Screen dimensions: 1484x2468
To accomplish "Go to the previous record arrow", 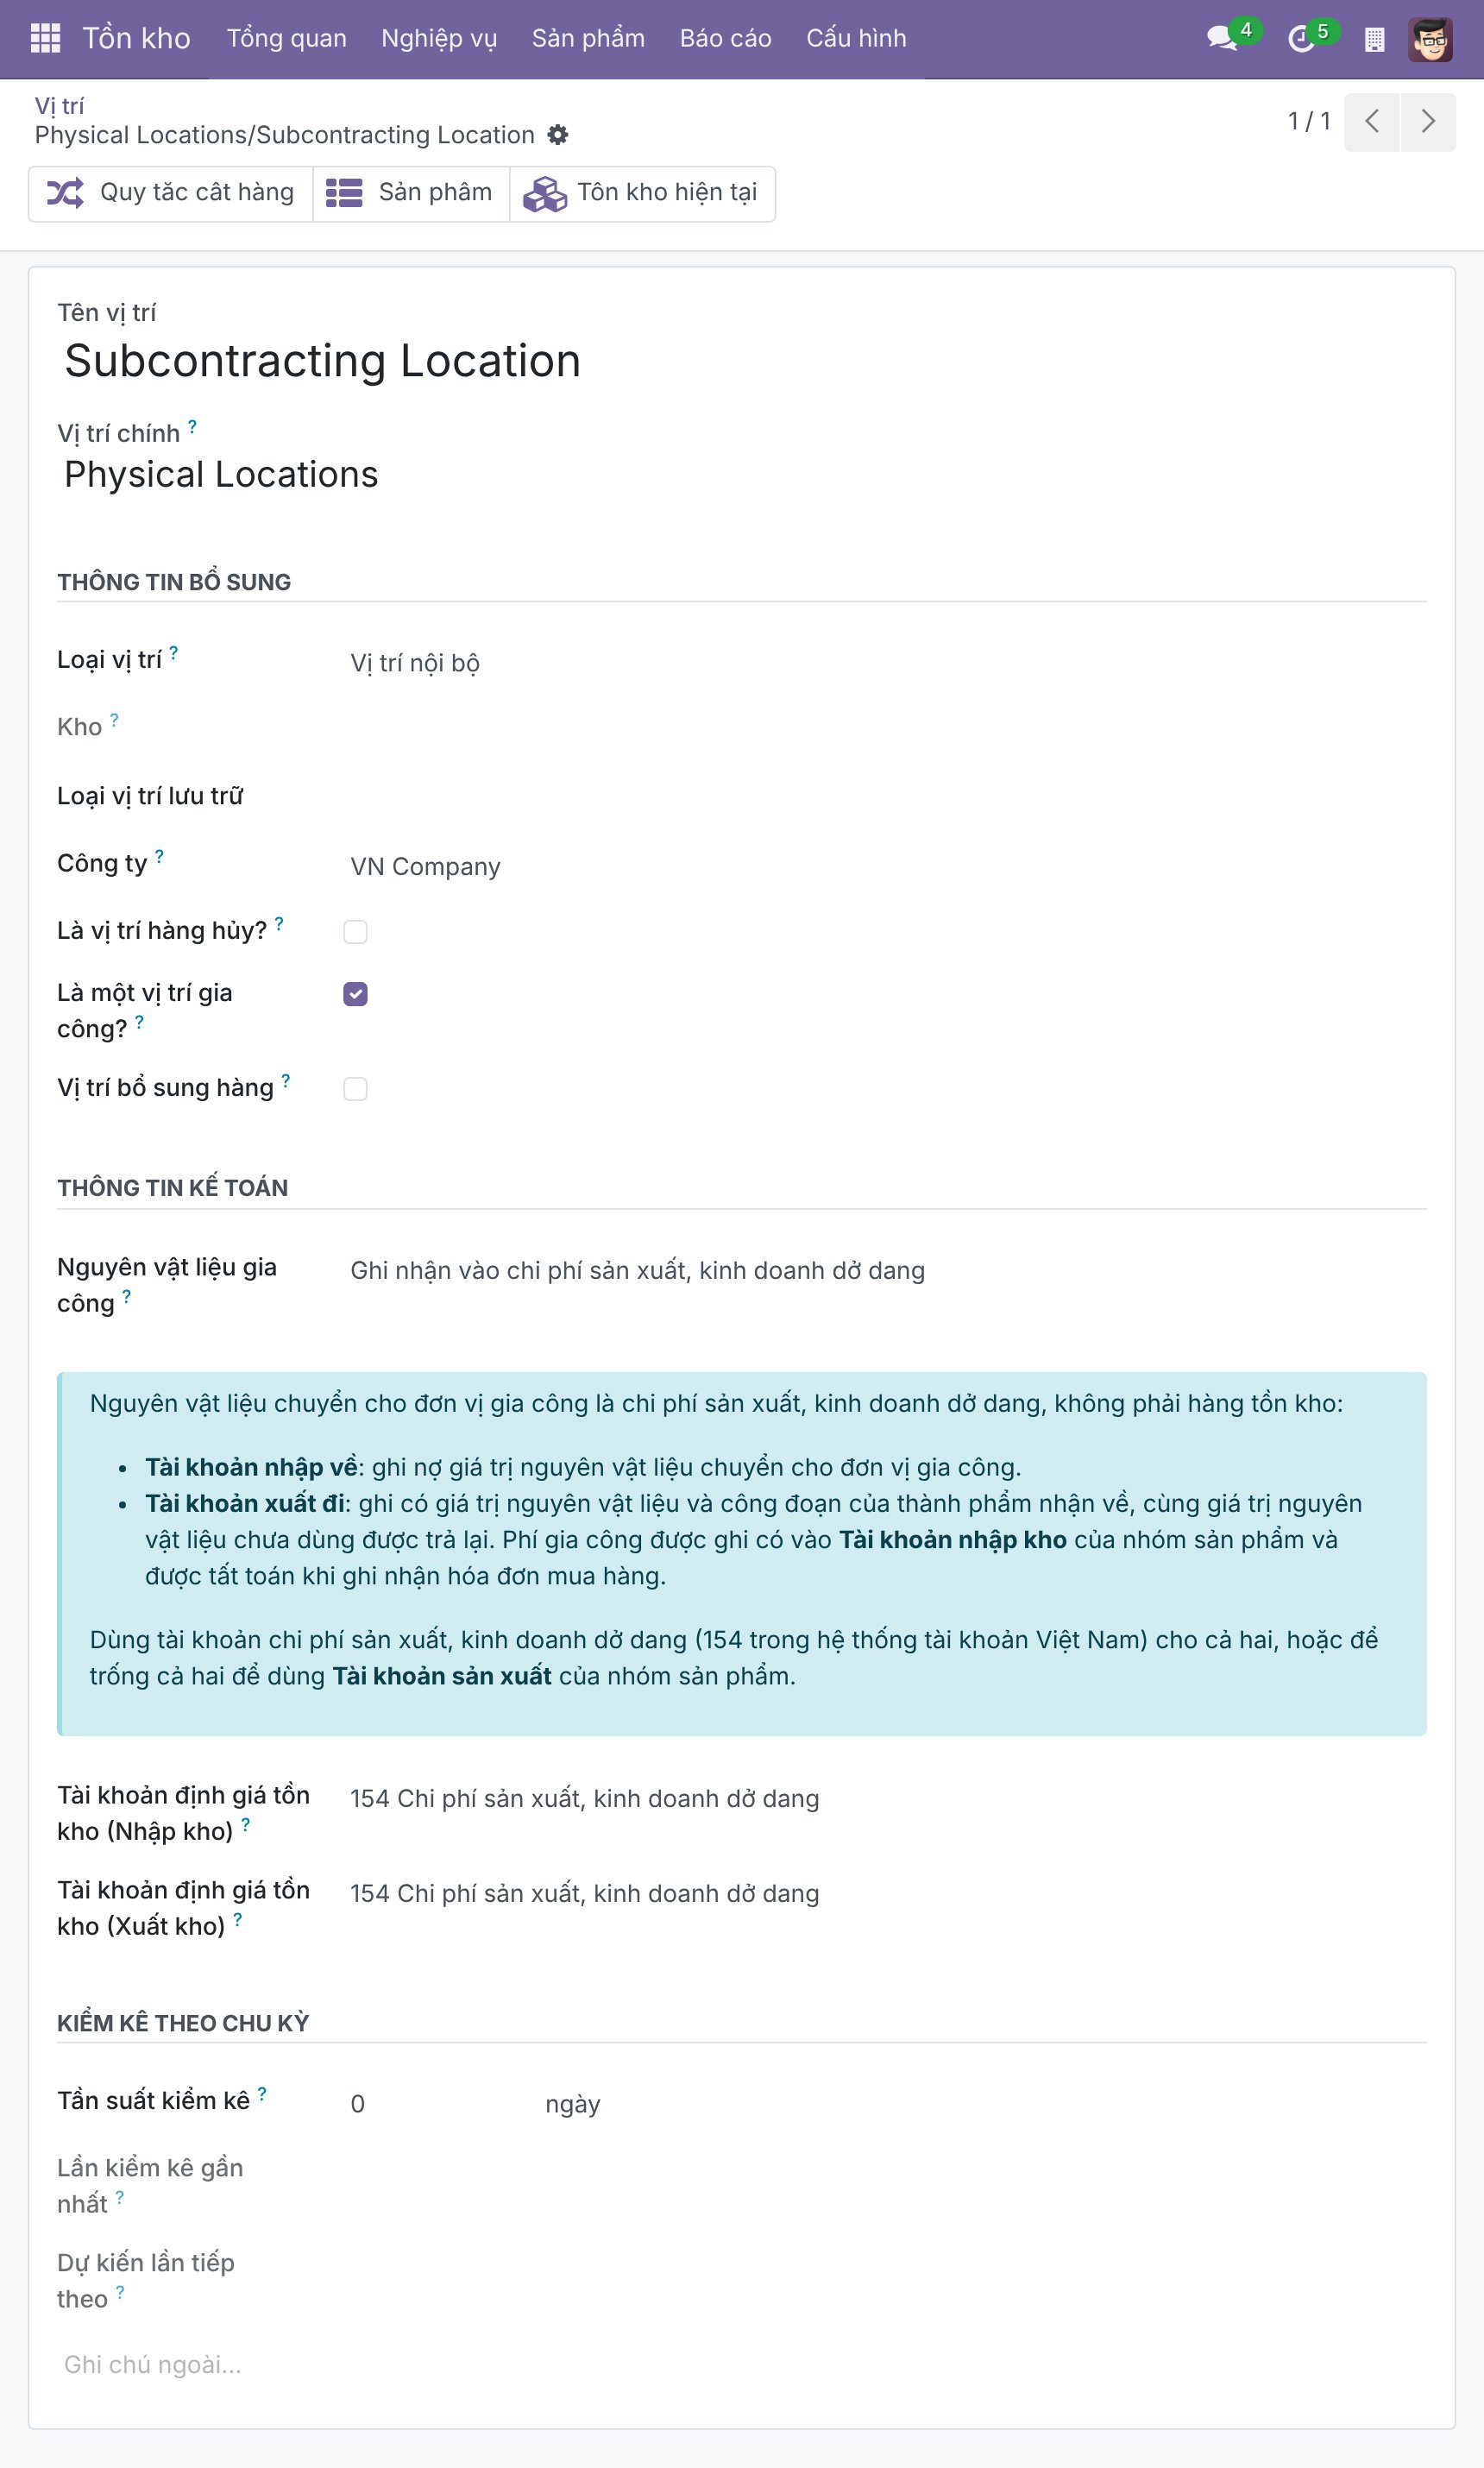I will [1372, 121].
